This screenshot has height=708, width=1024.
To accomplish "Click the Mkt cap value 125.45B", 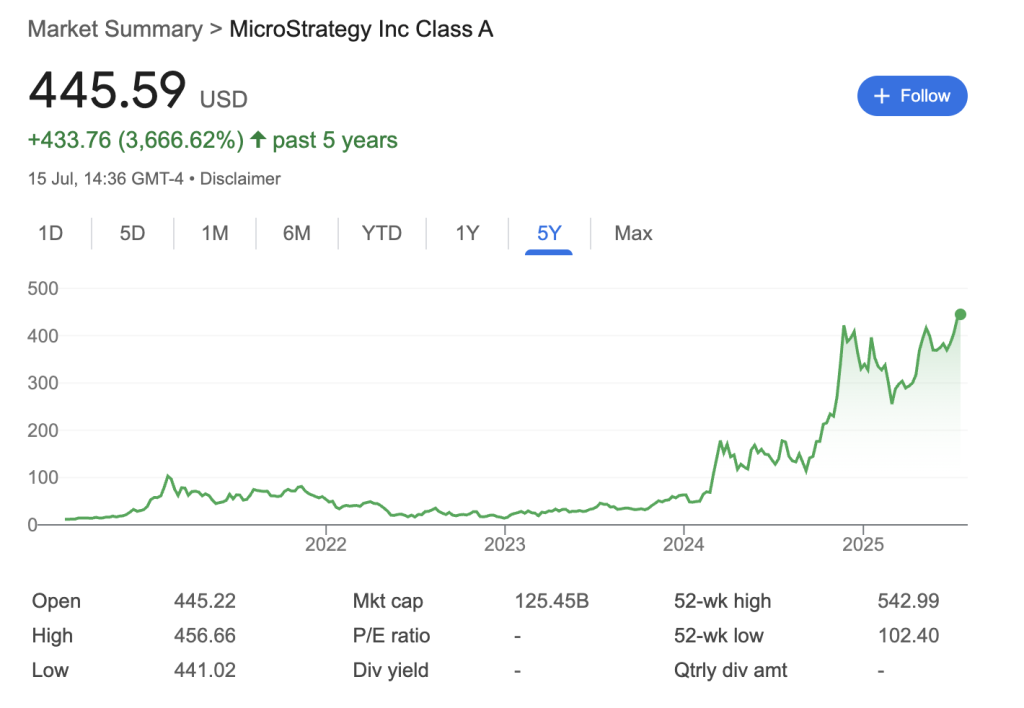I will tap(551, 601).
